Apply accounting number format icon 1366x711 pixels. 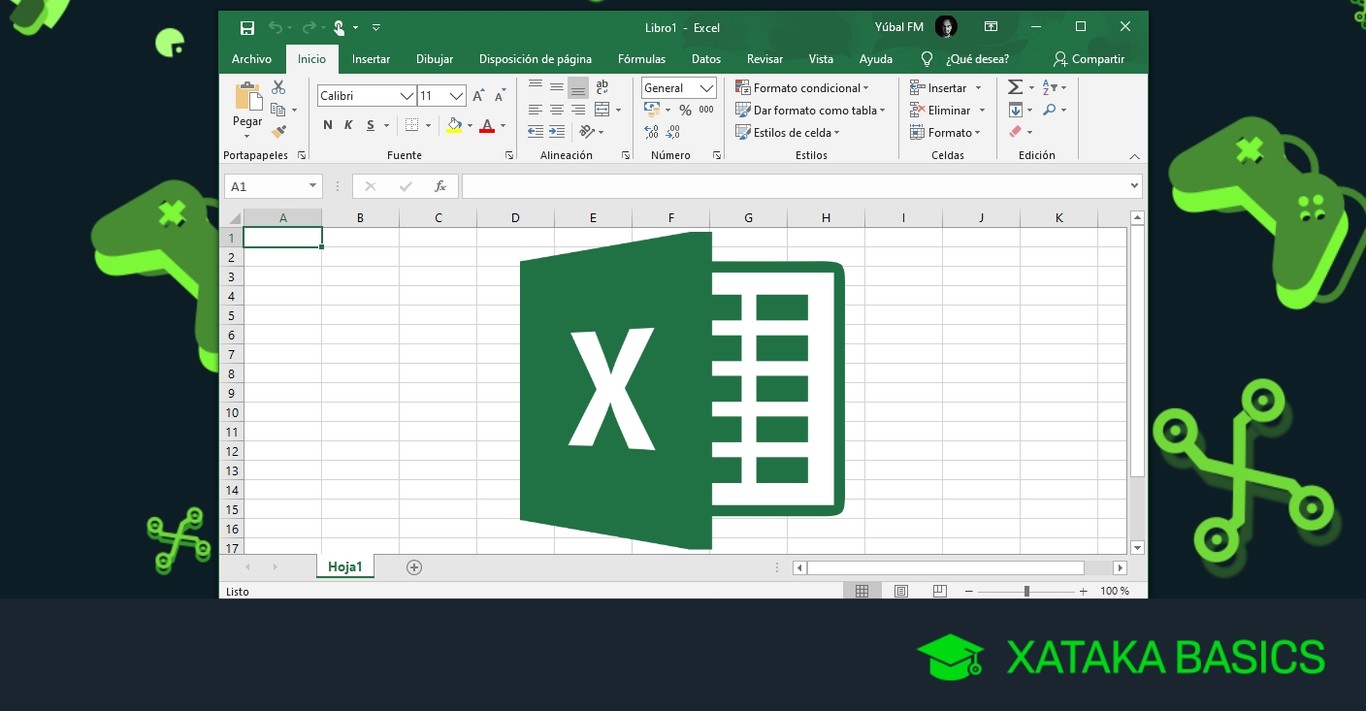[x=652, y=110]
